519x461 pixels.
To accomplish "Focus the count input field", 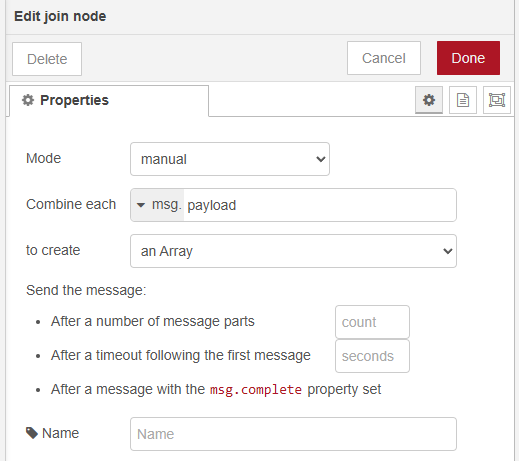I will [x=372, y=322].
